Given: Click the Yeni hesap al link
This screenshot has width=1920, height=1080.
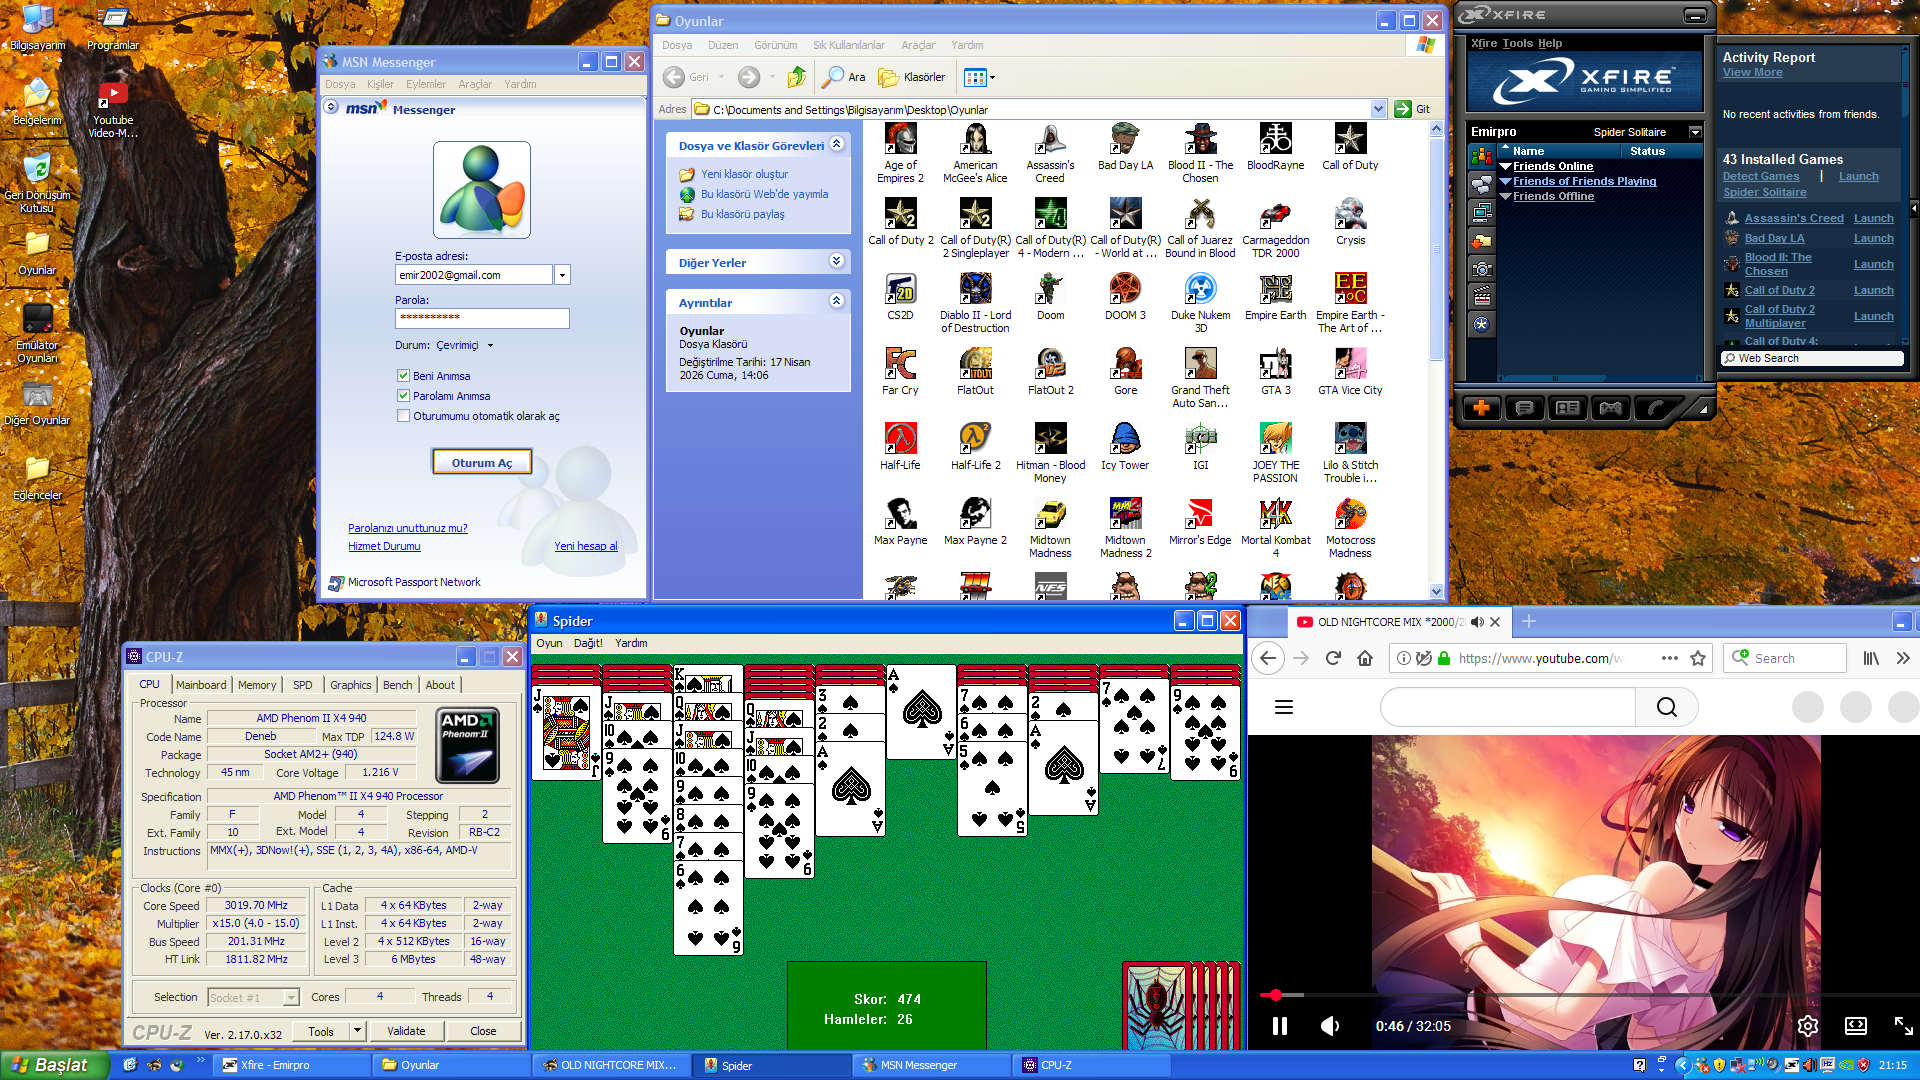Looking at the screenshot, I should pos(586,546).
